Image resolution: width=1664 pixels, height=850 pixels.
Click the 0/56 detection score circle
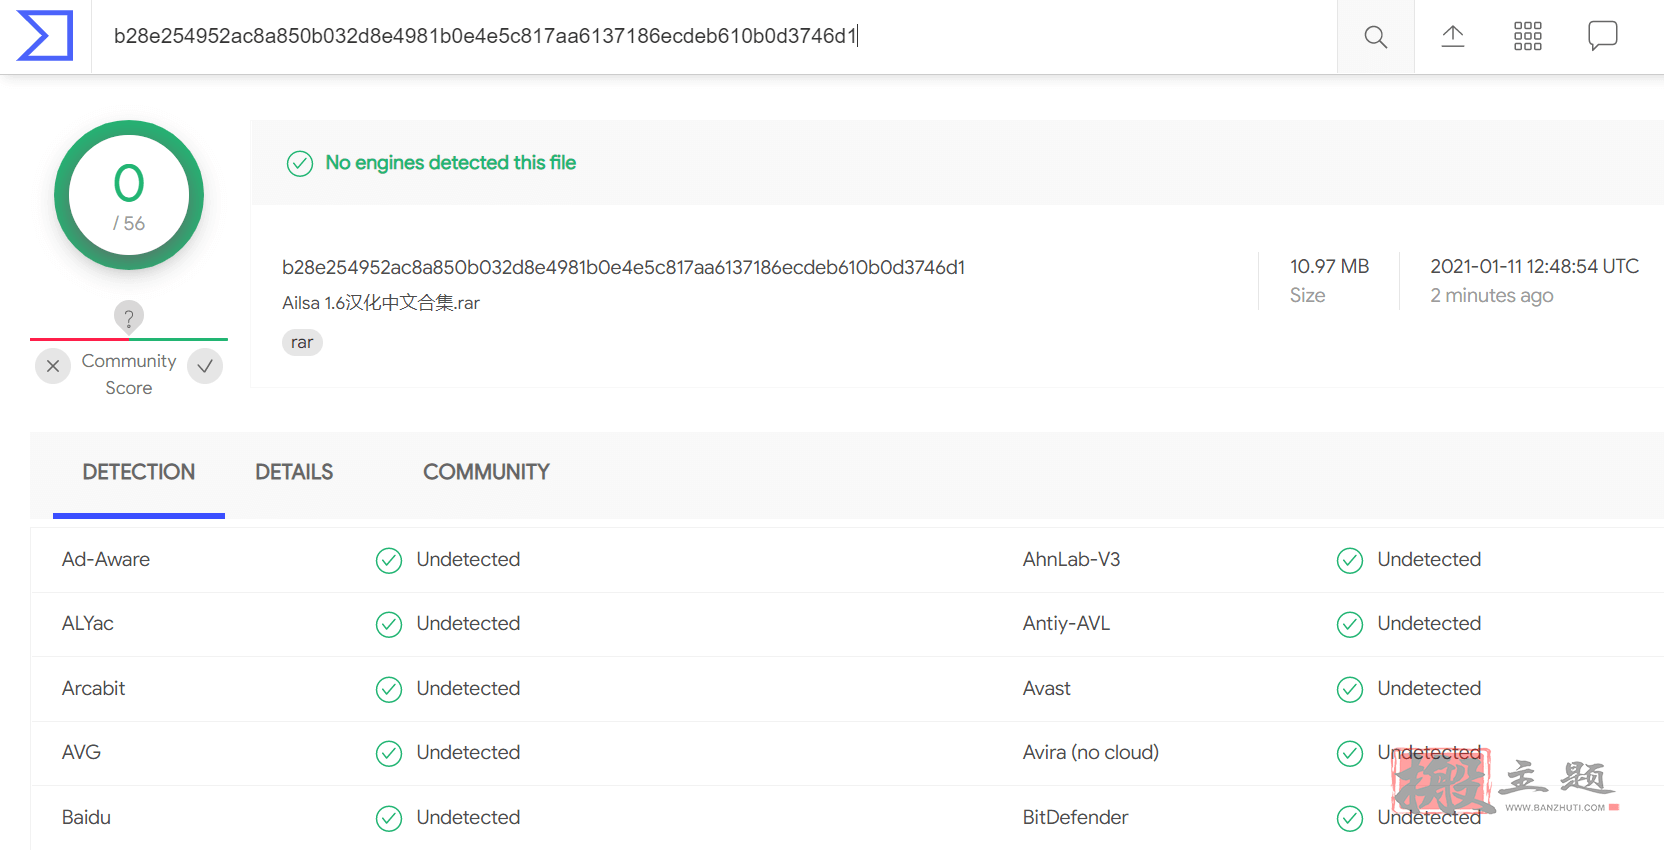(129, 195)
